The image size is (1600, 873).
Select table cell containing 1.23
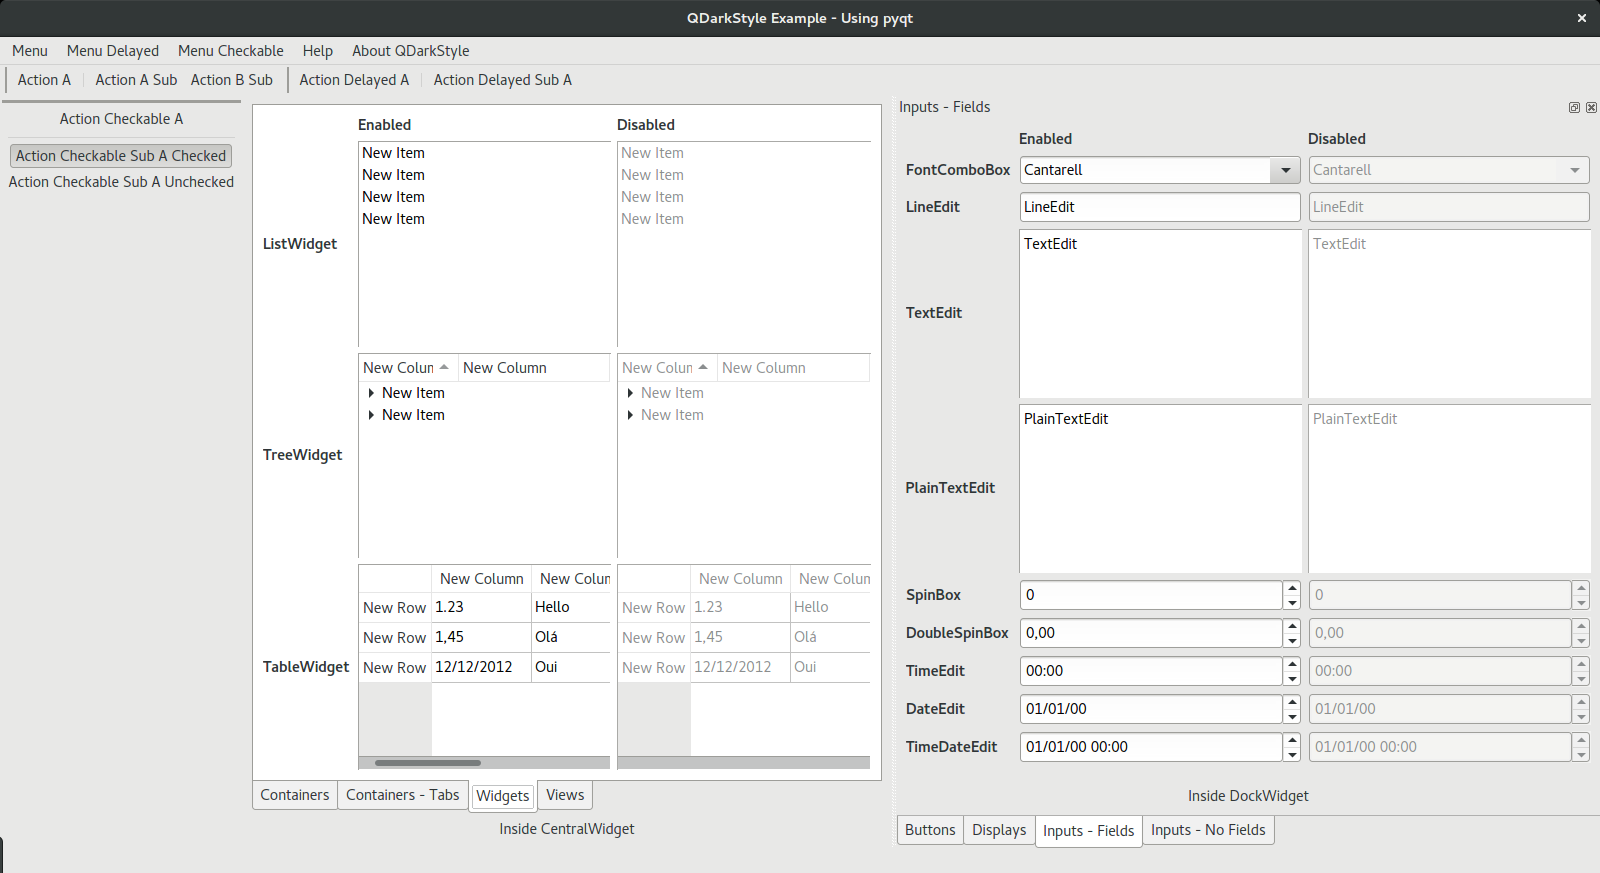481,607
